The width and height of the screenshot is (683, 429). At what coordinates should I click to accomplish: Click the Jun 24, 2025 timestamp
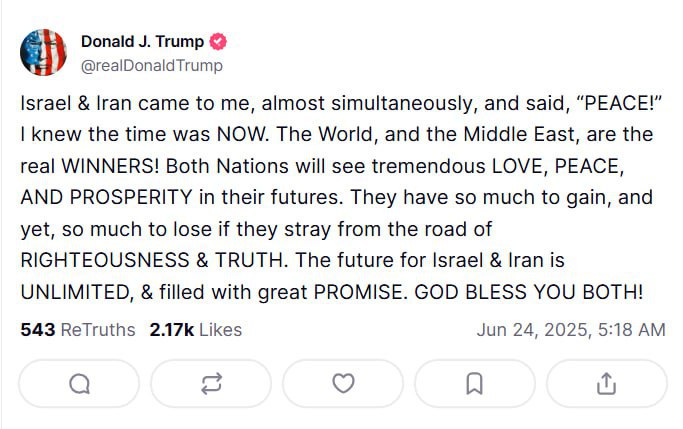(x=570, y=329)
